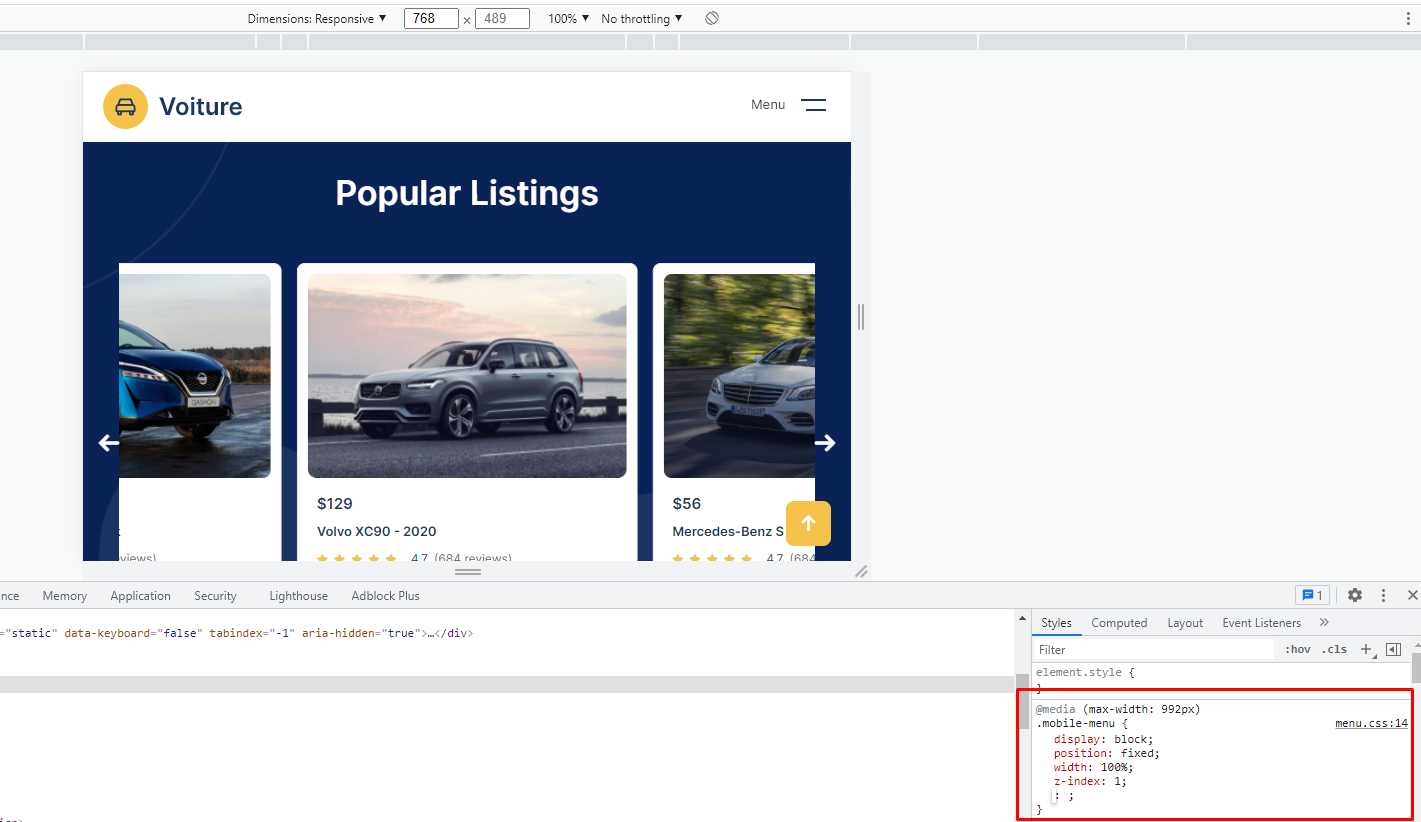Select the Event Listeners tab
The image size is (1421, 822).
[x=1262, y=623]
